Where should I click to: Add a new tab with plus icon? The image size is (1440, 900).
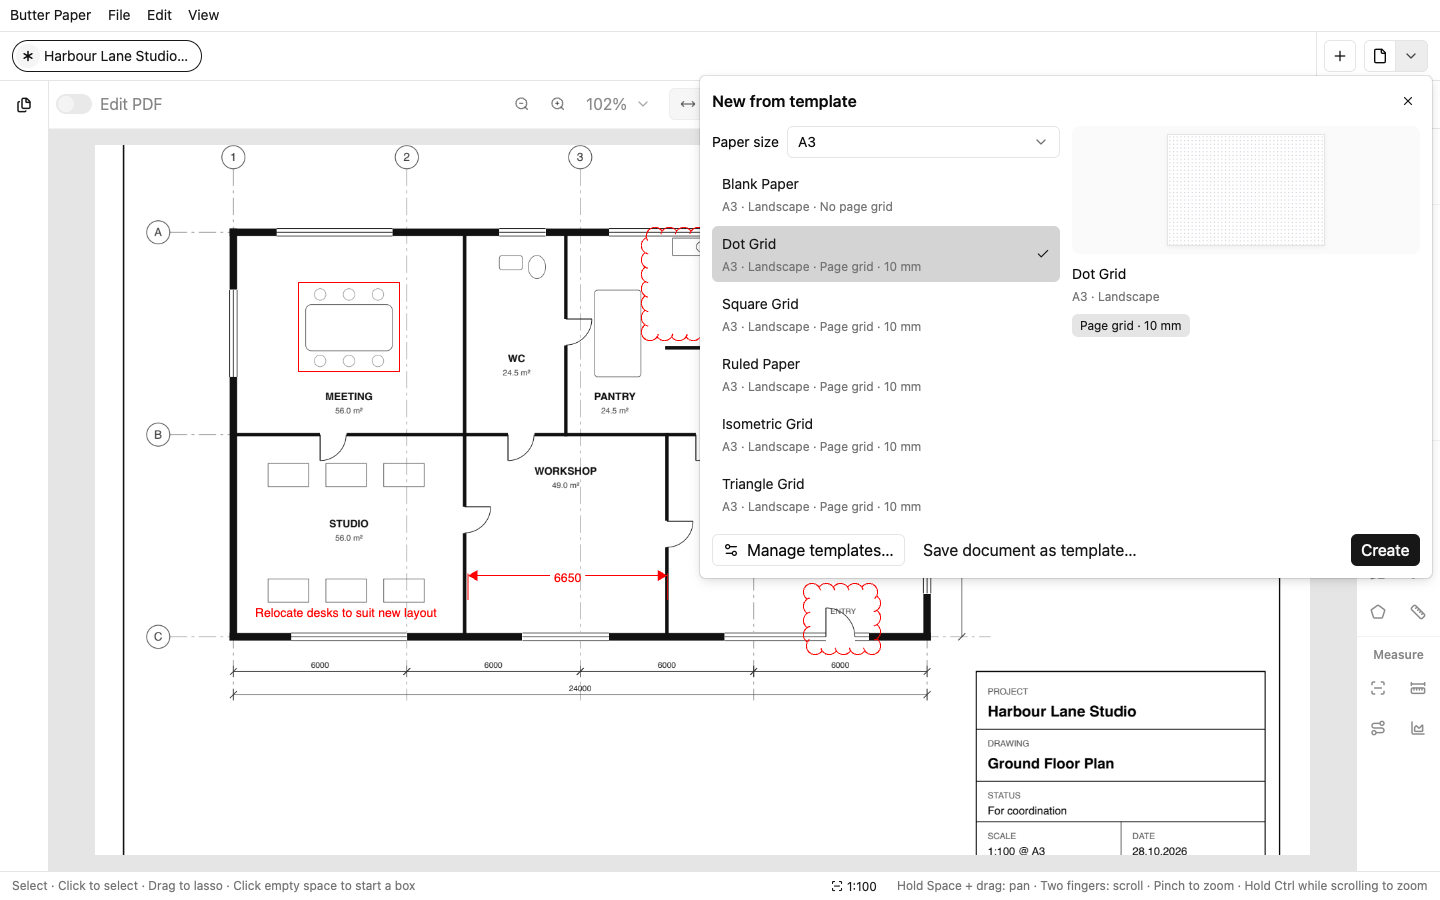(x=1340, y=56)
